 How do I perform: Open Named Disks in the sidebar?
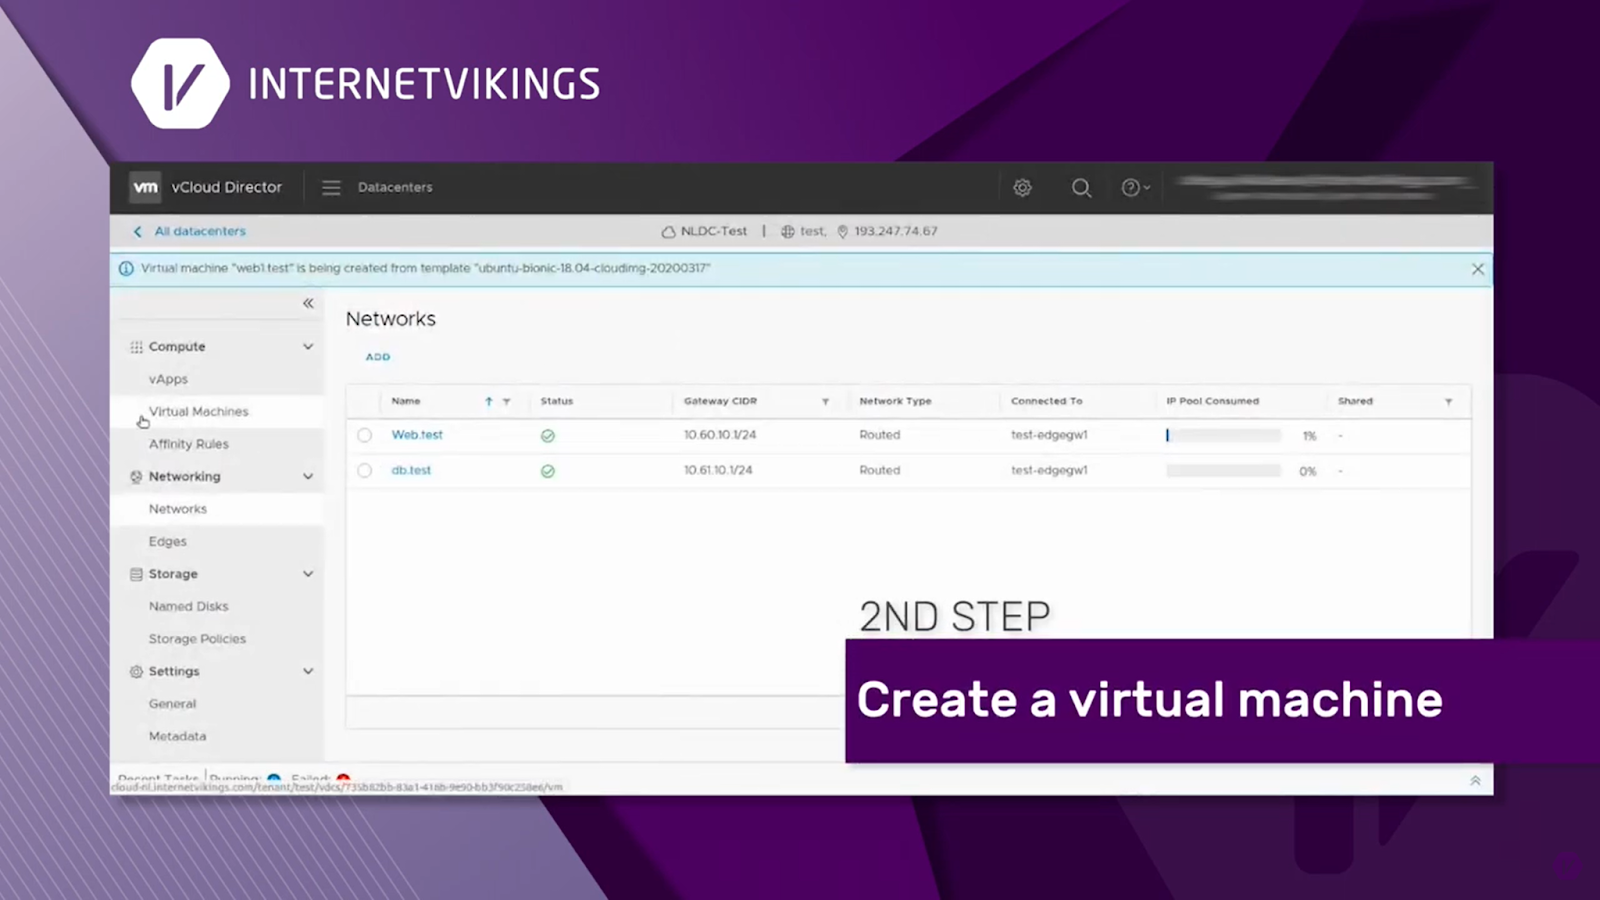point(189,606)
